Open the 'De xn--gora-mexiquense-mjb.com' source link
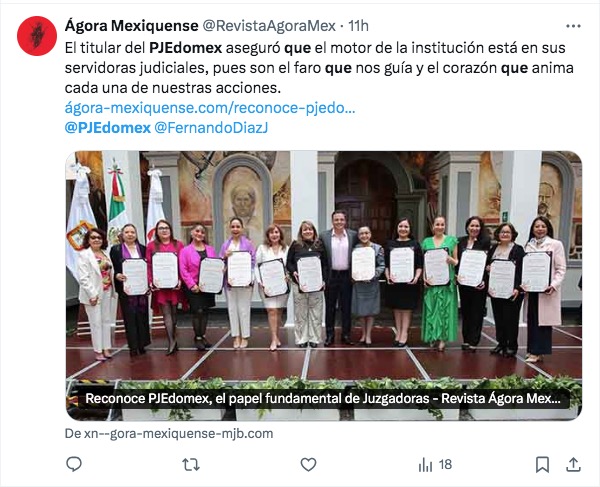The image size is (600, 487). click(169, 434)
